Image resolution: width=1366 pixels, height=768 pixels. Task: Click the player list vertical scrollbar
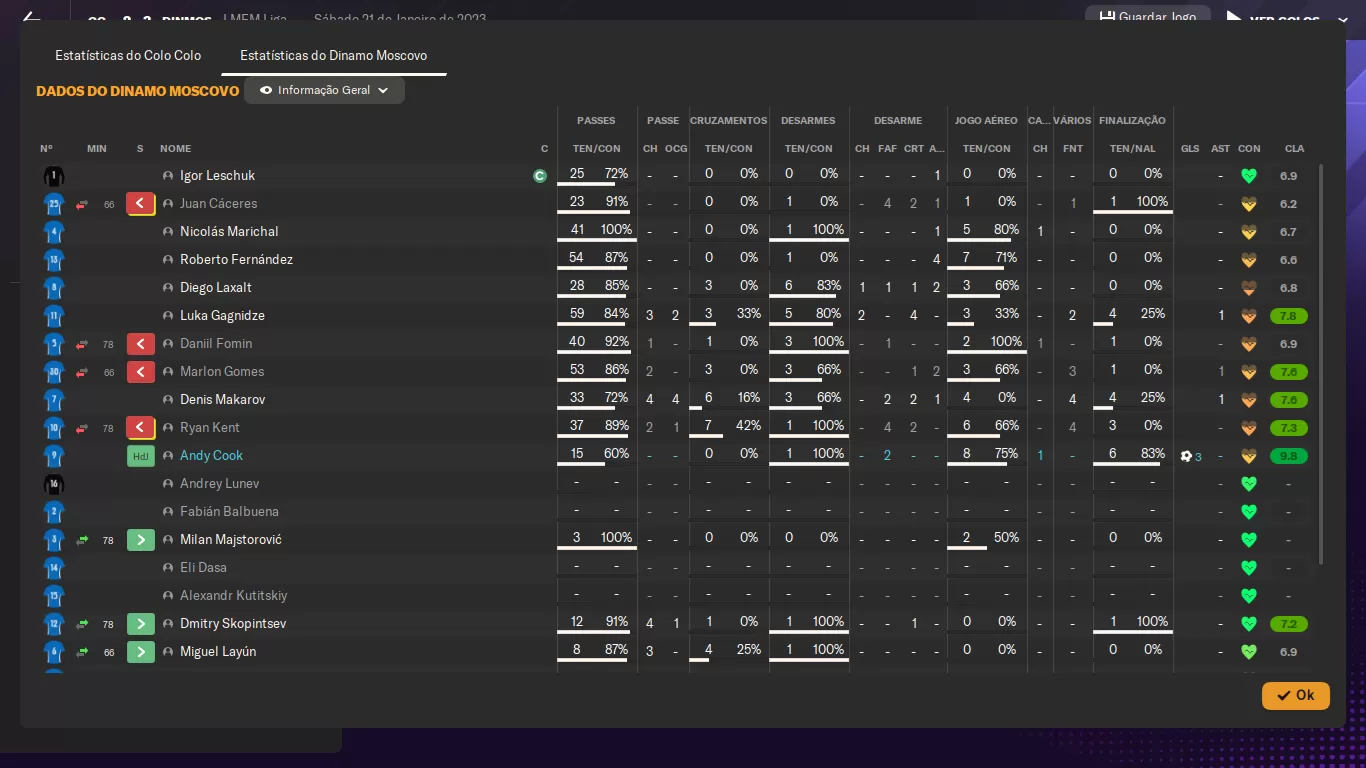(x=1321, y=365)
